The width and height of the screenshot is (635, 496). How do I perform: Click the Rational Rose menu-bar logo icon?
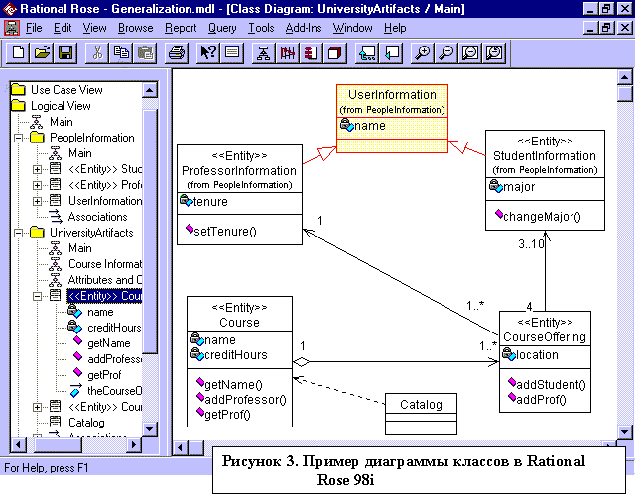tap(11, 28)
